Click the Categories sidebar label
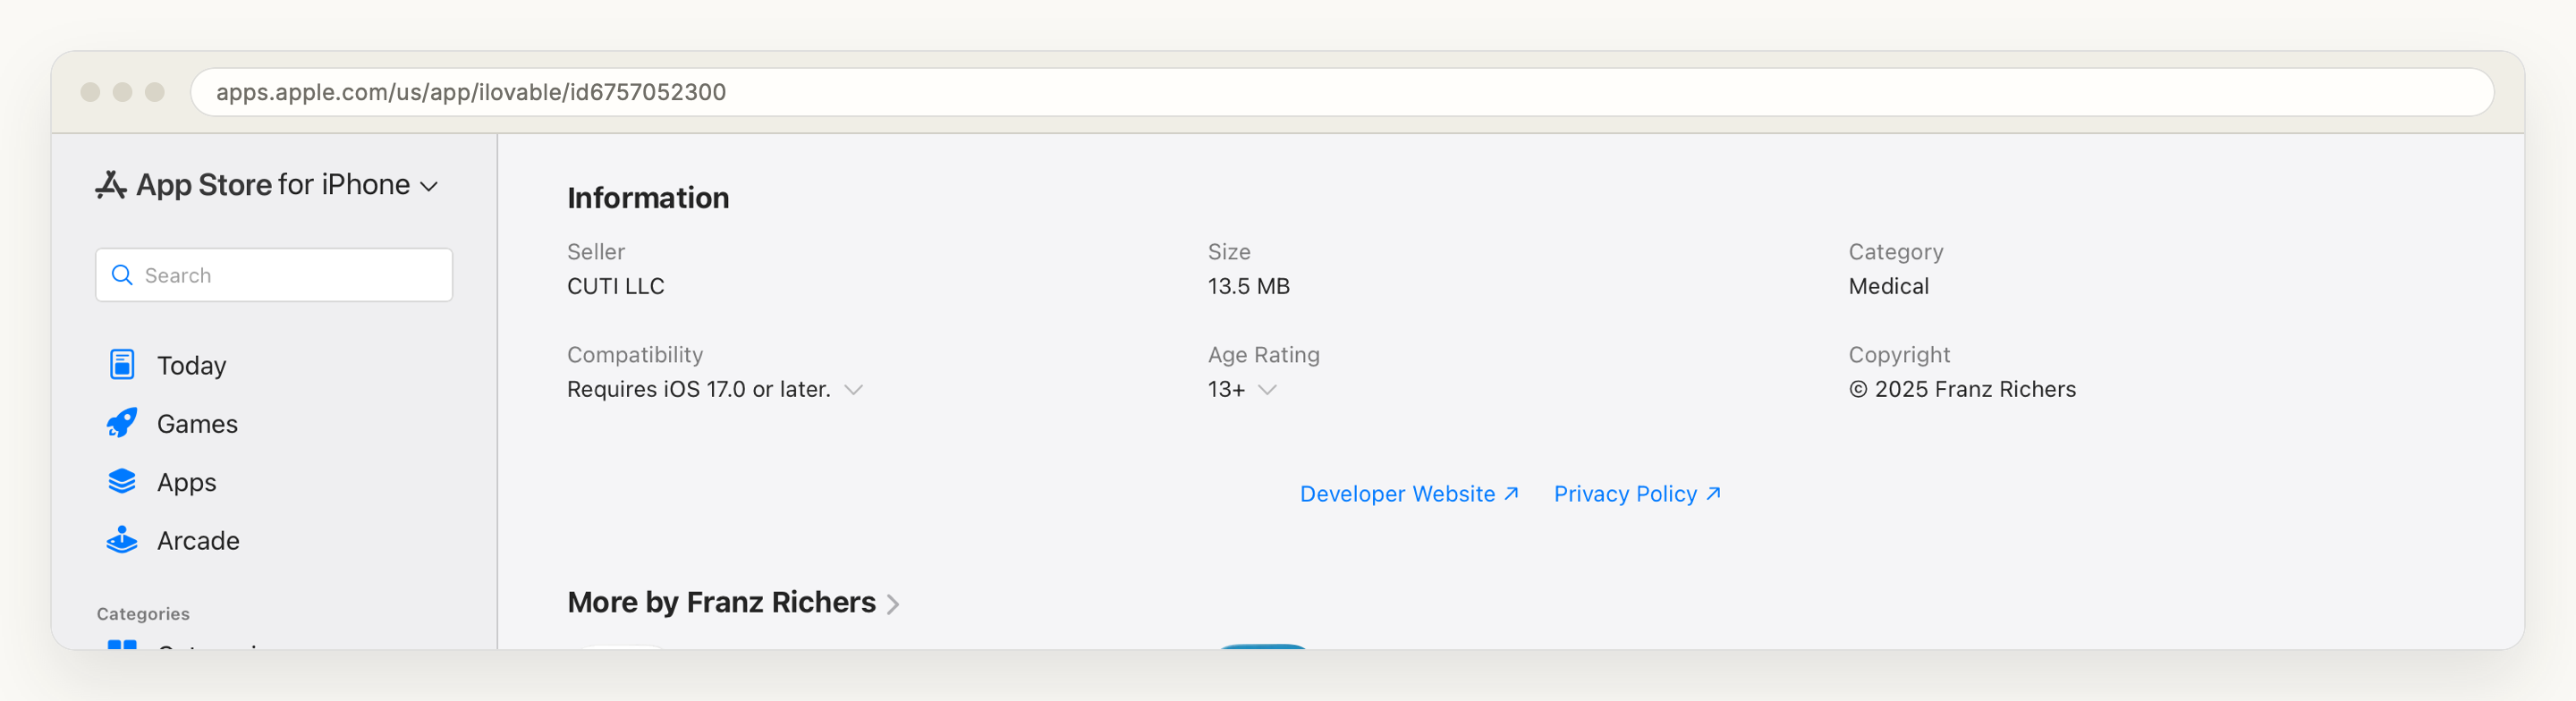 click(x=143, y=614)
